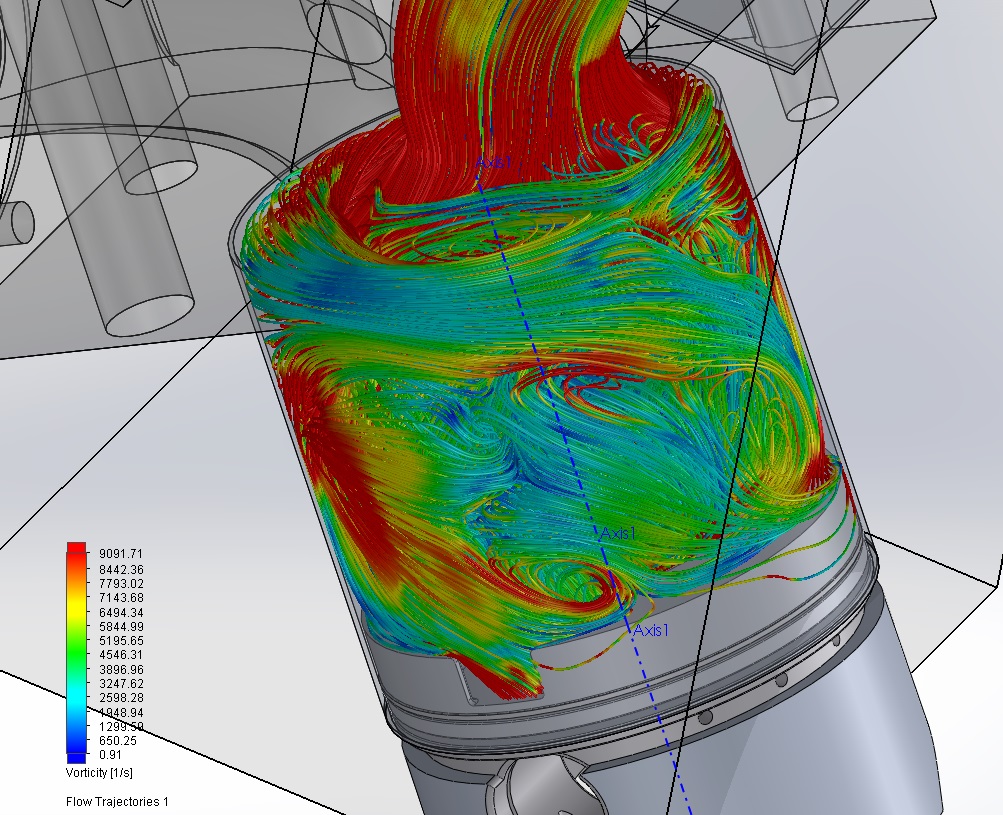
Task: Click the legend value 1948.94
Action: pyautogui.click(x=121, y=713)
